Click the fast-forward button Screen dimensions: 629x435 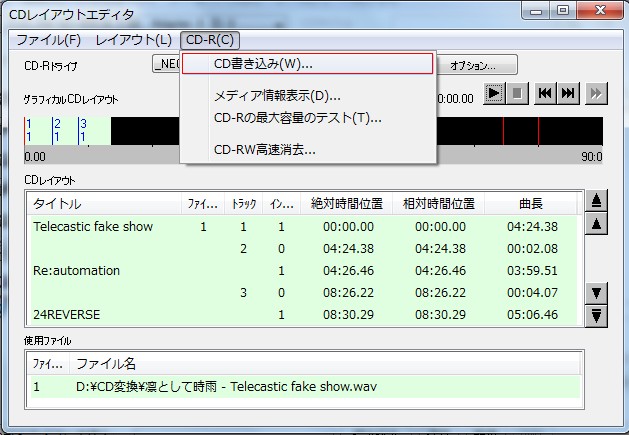(596, 93)
